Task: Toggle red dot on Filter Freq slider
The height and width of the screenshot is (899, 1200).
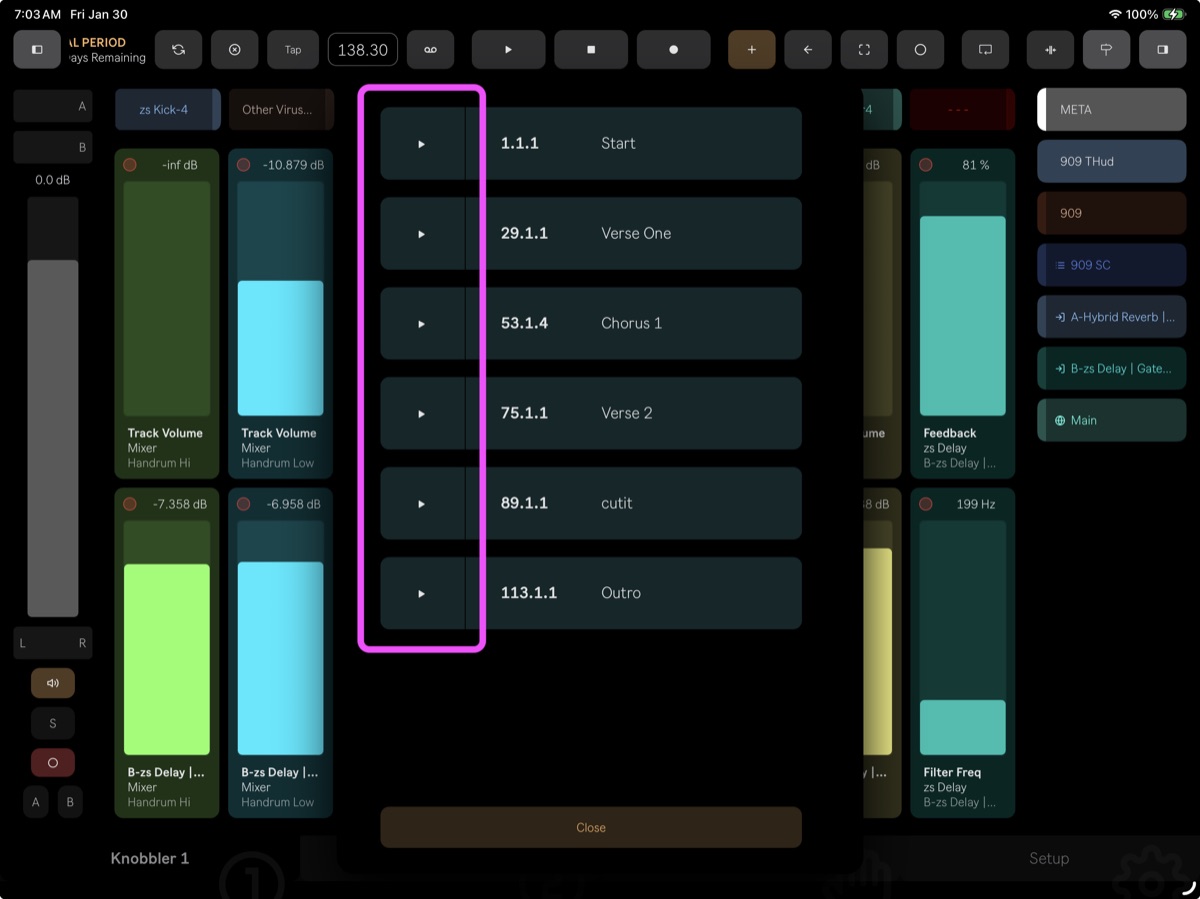Action: click(926, 504)
